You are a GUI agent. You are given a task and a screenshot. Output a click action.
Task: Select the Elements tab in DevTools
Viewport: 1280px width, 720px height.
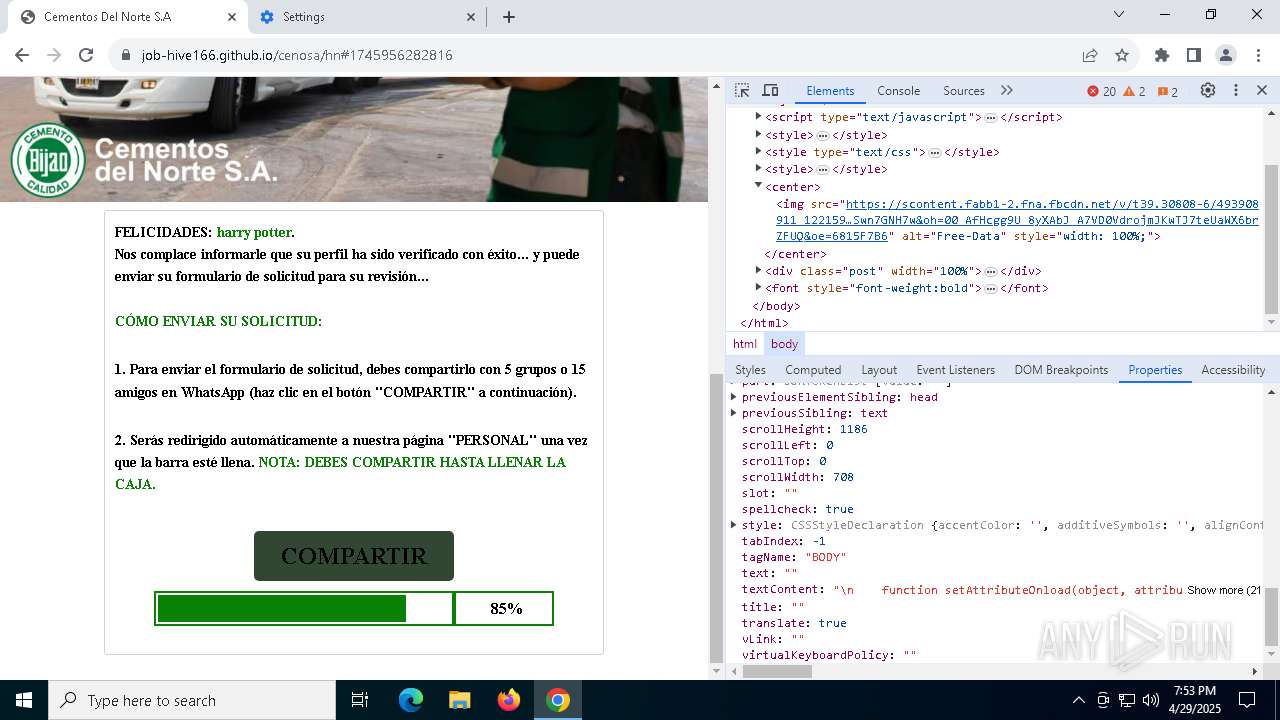tap(830, 90)
